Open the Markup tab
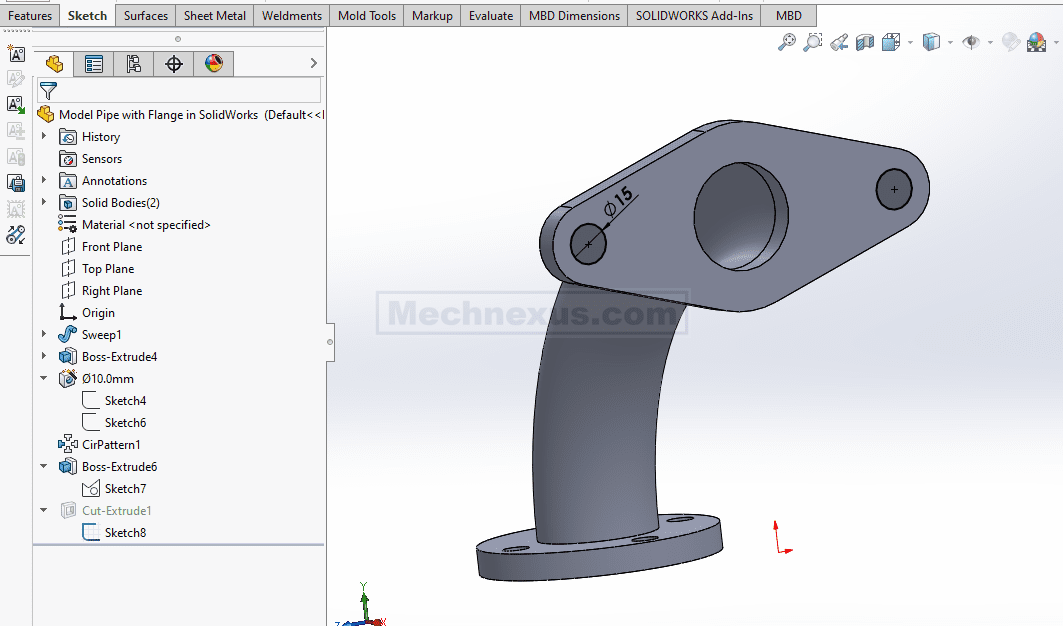Image resolution: width=1063 pixels, height=626 pixels. click(433, 16)
